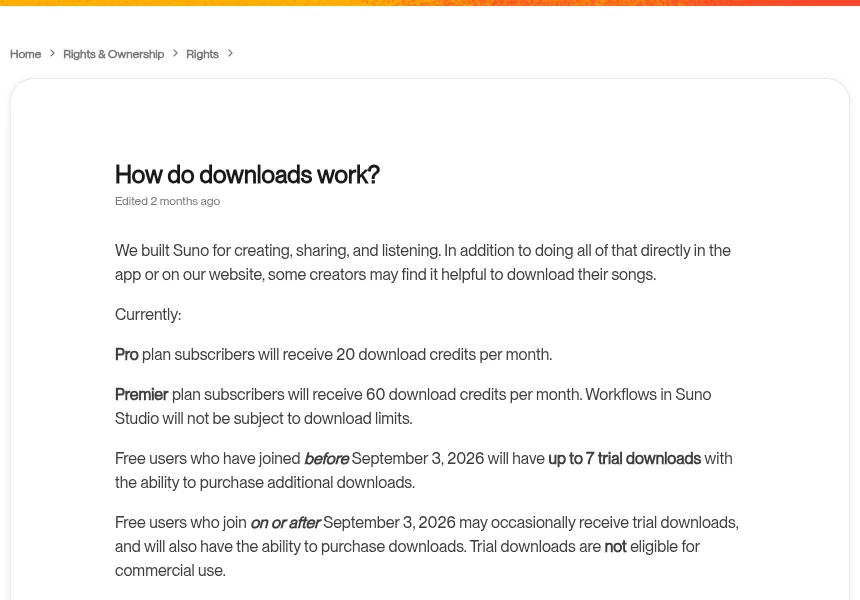Click the heading "How do downloads work?"

[x=247, y=175]
